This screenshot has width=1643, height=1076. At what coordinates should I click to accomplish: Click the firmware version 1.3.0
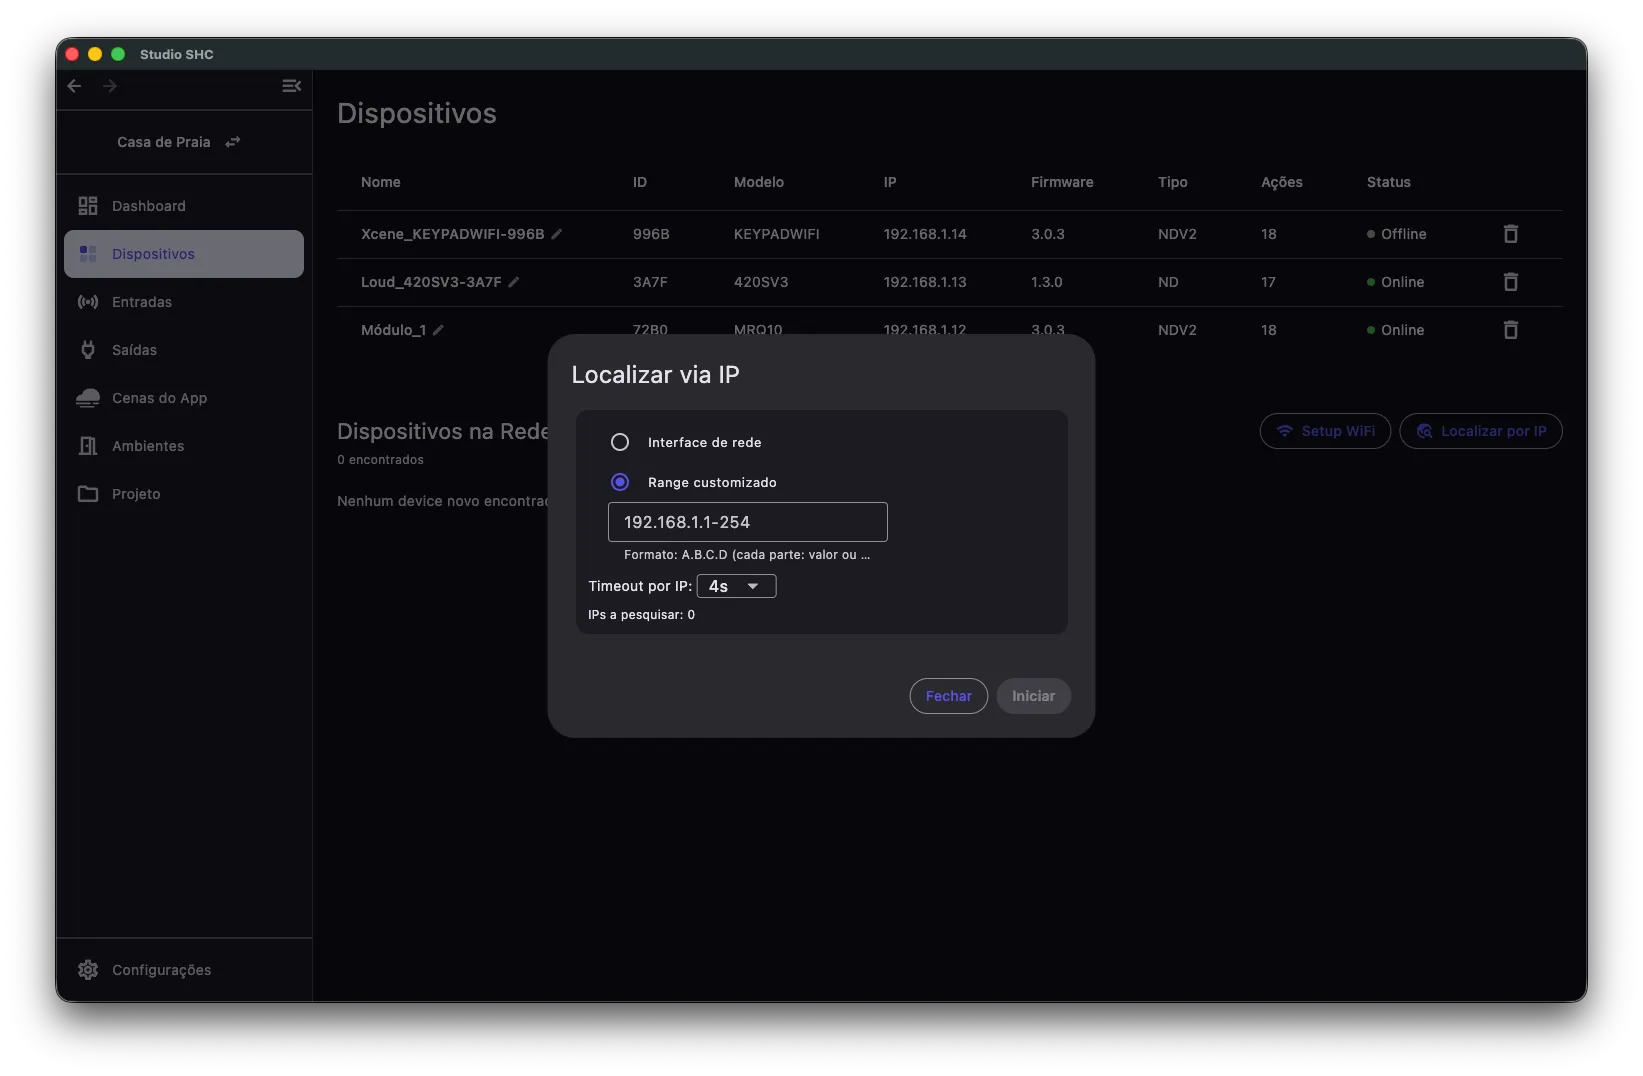click(x=1047, y=282)
